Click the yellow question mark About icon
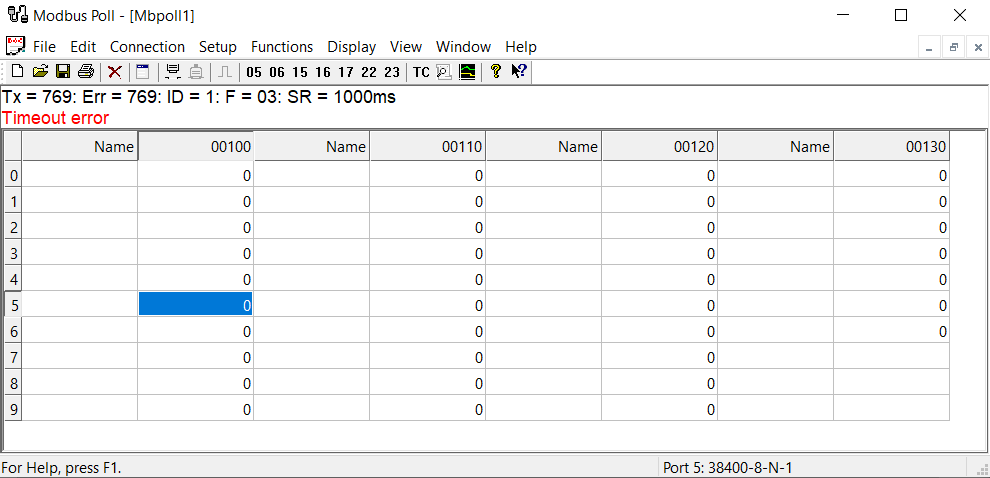 coord(495,72)
